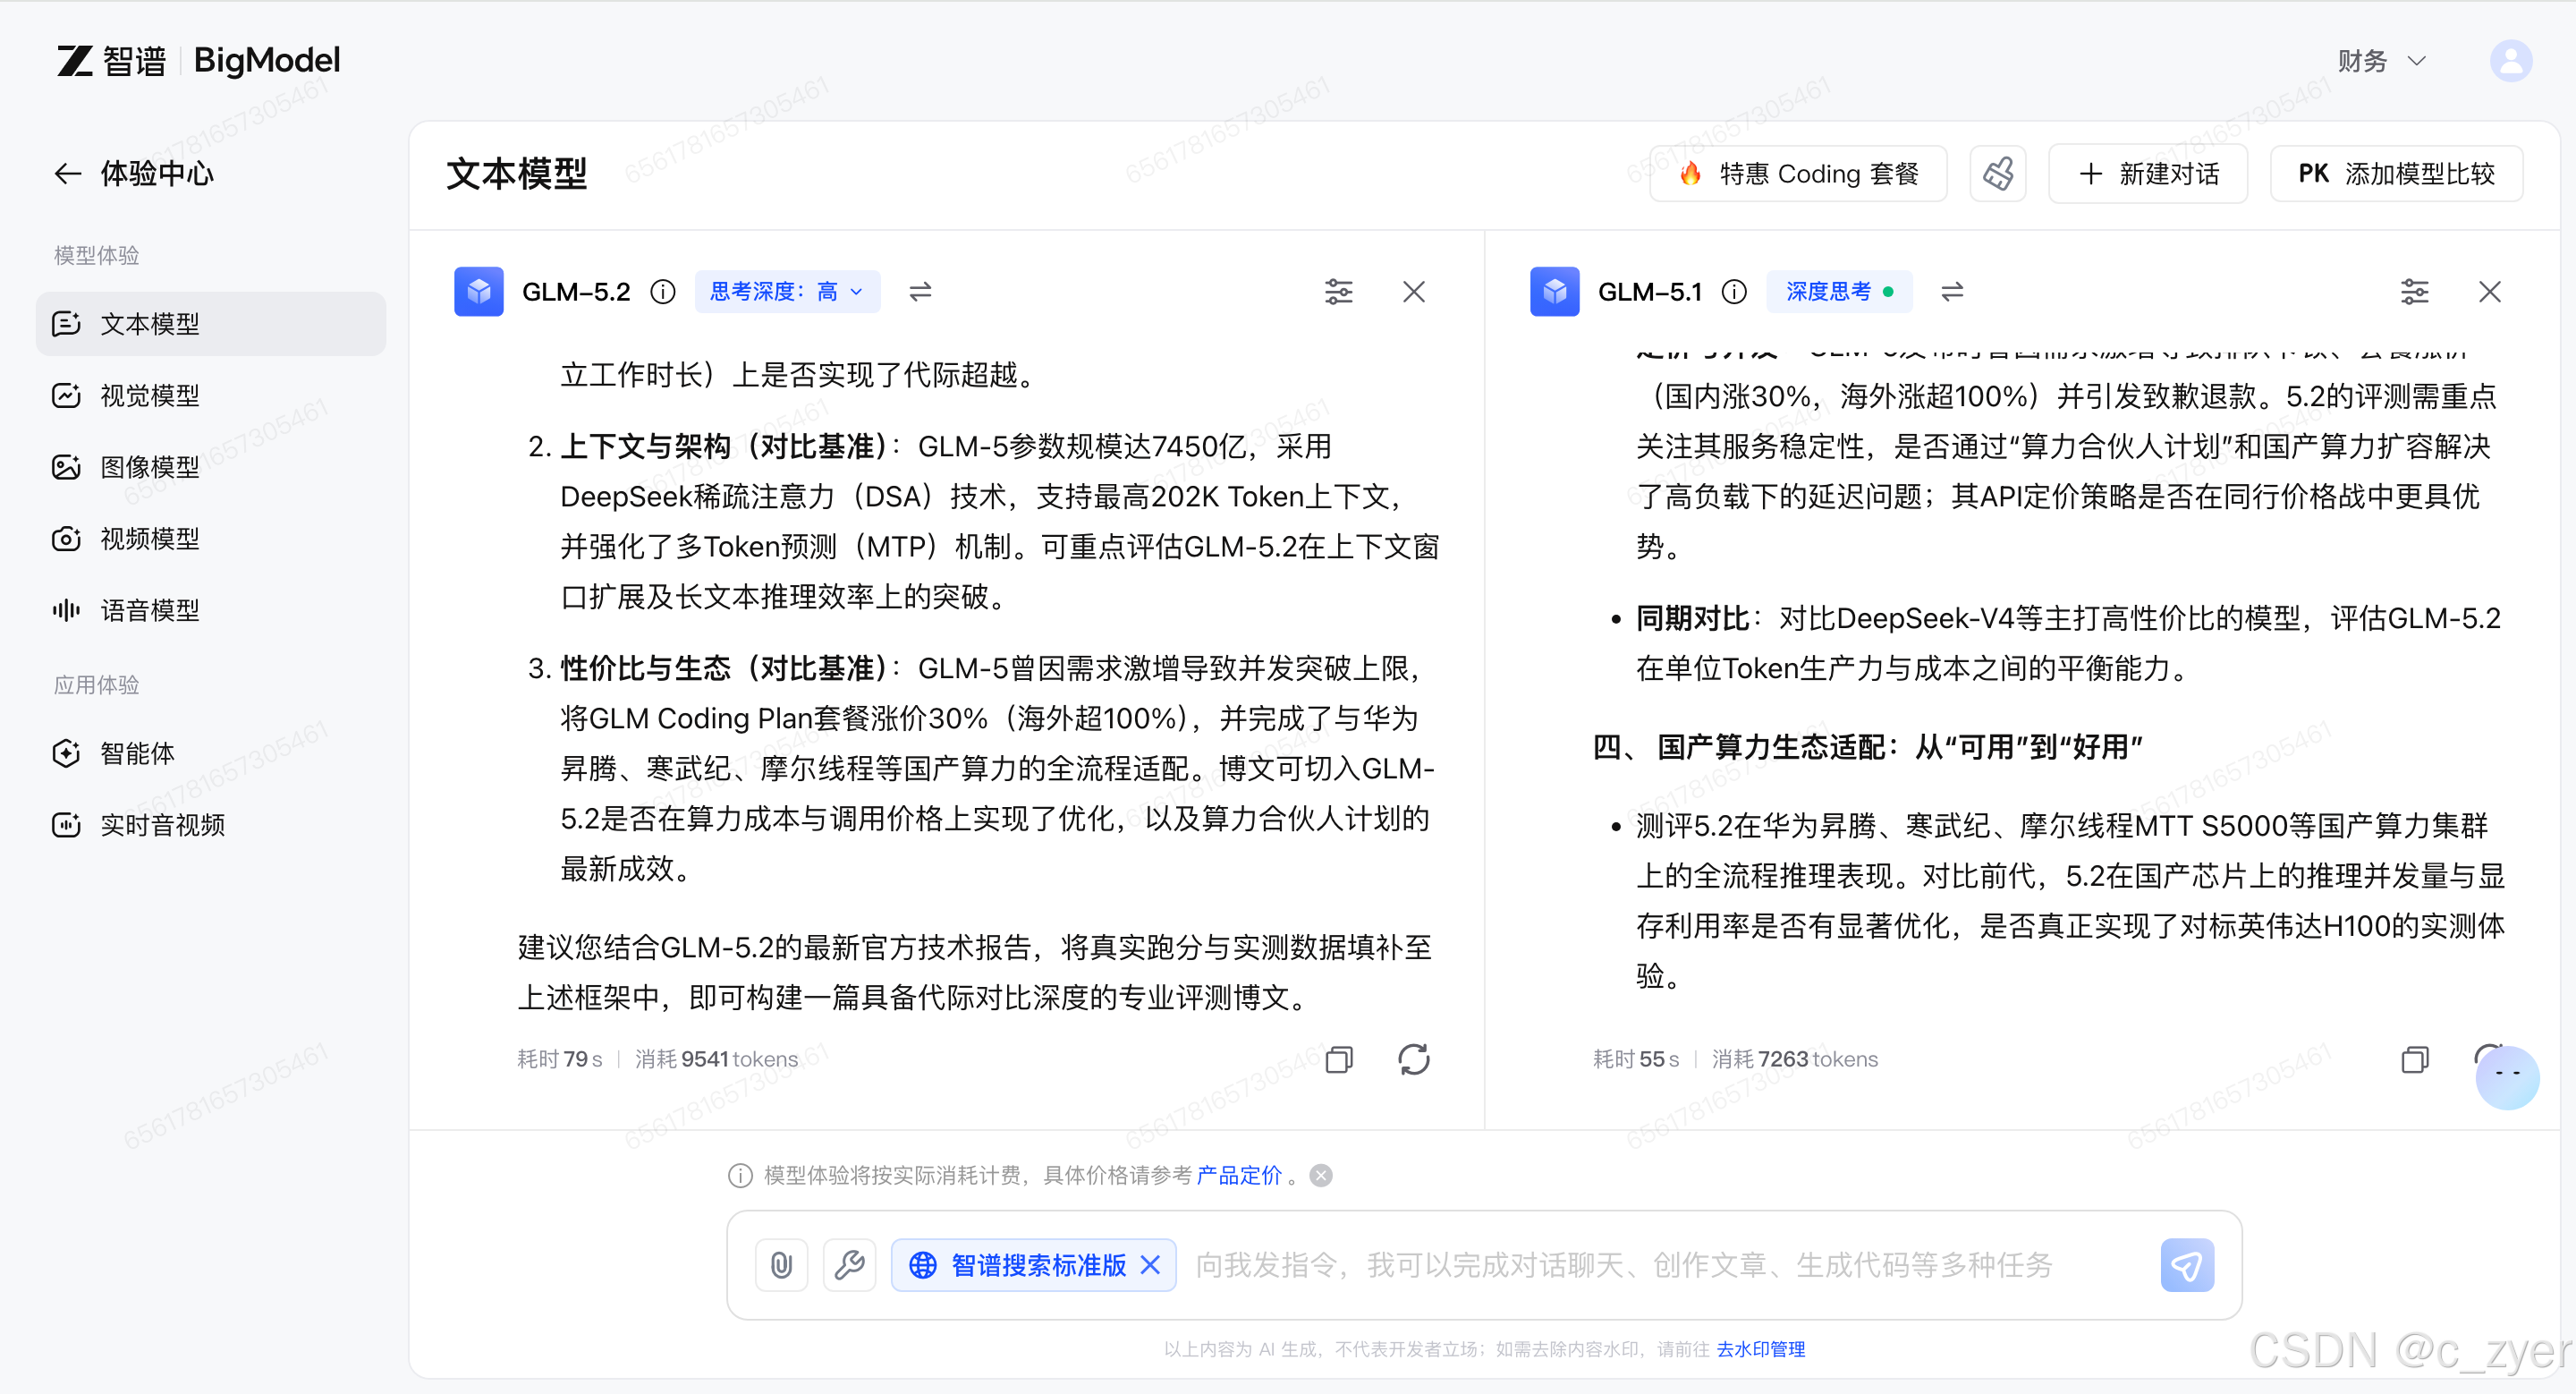Open the 图像模型 sidebar item

point(211,467)
